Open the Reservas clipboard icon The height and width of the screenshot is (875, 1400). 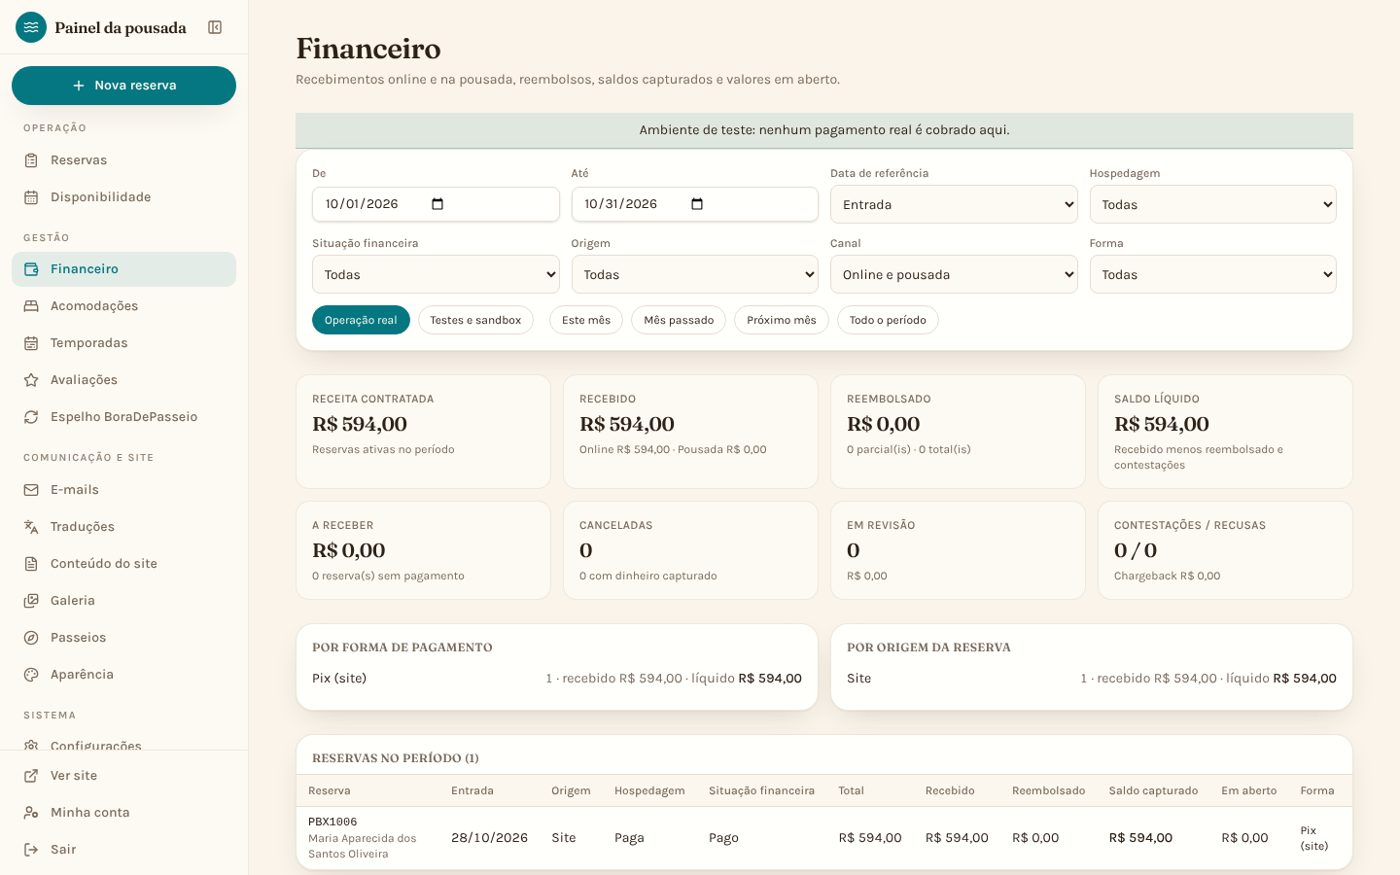point(31,160)
